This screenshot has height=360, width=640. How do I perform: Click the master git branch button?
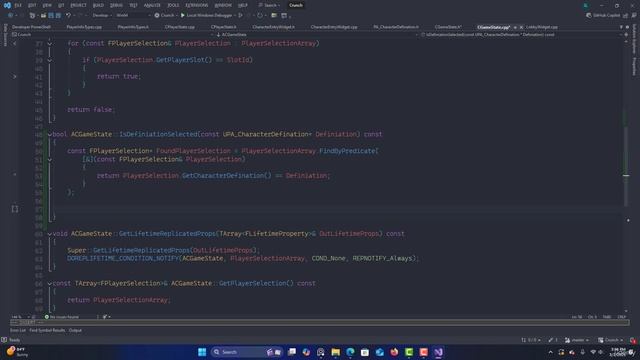click(577, 340)
